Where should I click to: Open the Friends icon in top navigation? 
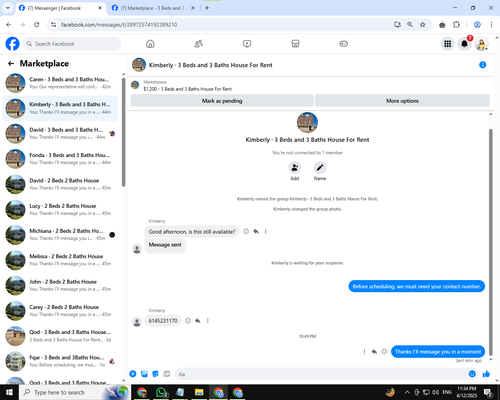point(199,44)
